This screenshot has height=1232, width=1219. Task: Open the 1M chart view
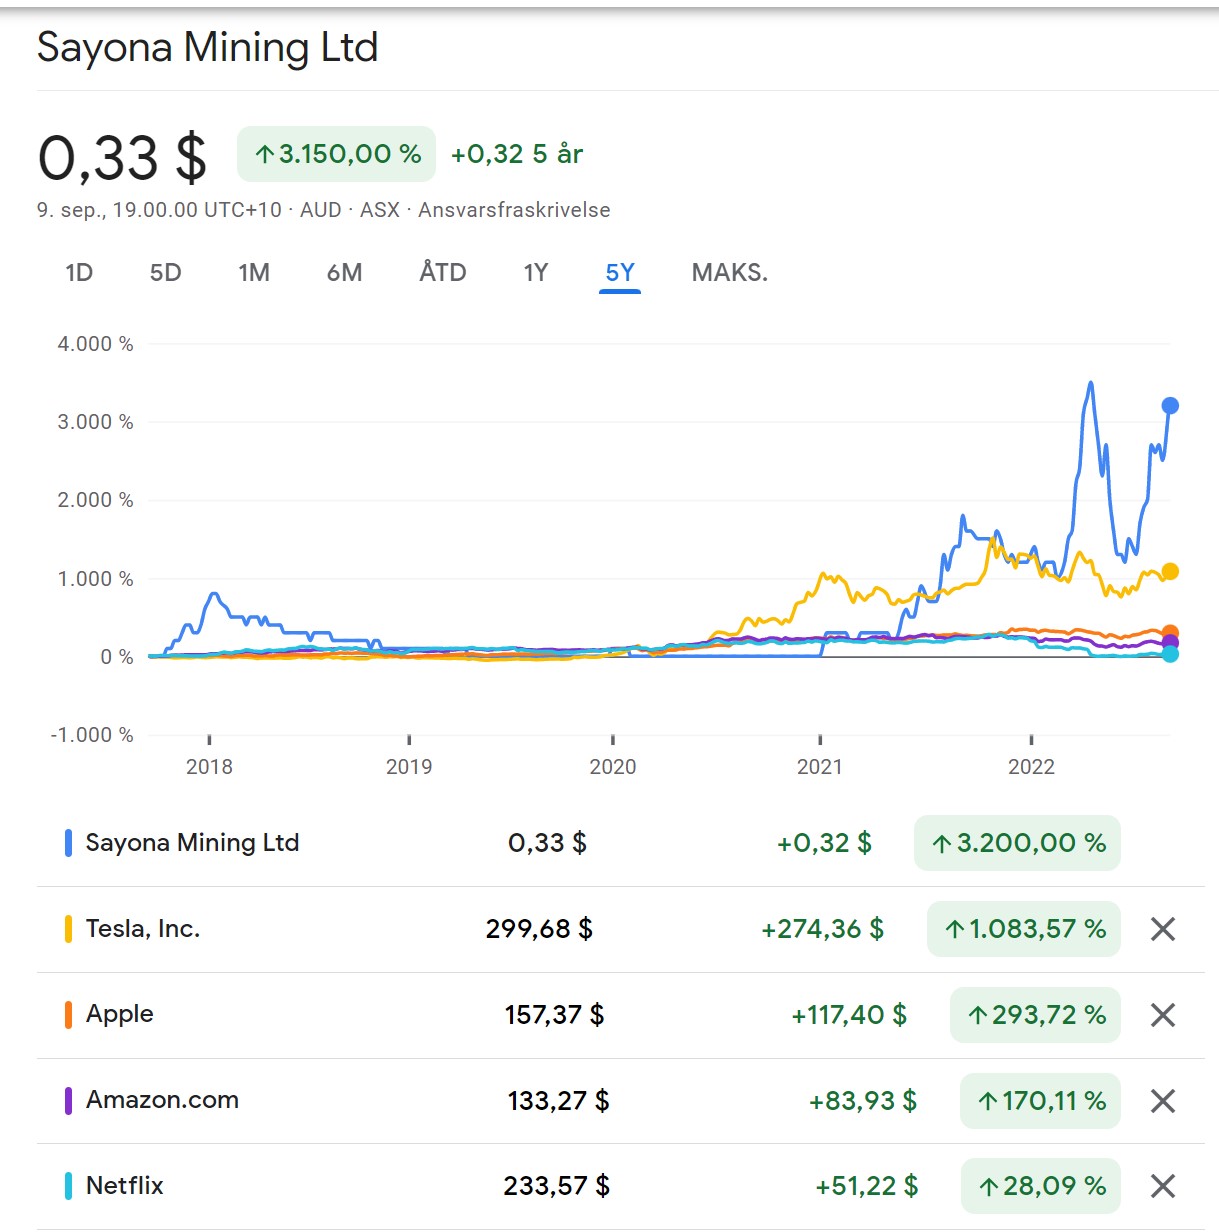(254, 271)
